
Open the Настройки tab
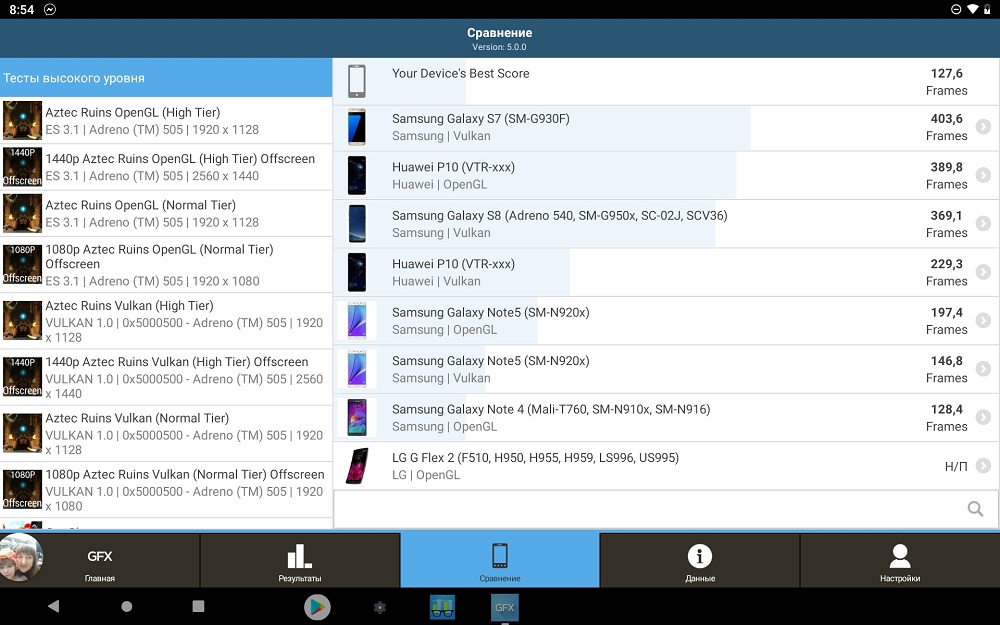900,561
